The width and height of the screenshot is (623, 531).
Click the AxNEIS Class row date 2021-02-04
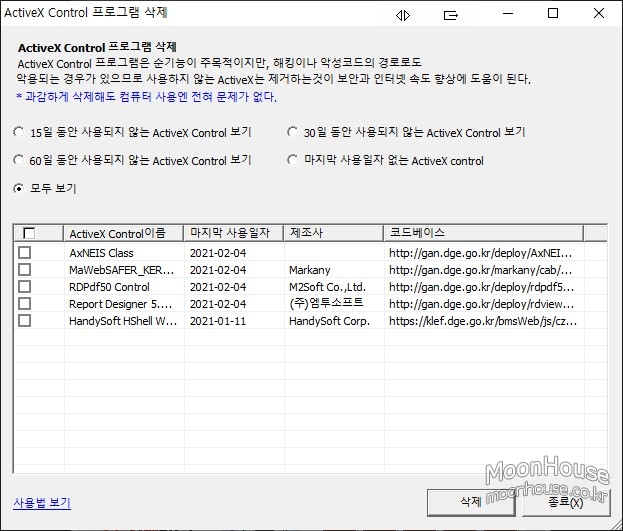(x=234, y=253)
